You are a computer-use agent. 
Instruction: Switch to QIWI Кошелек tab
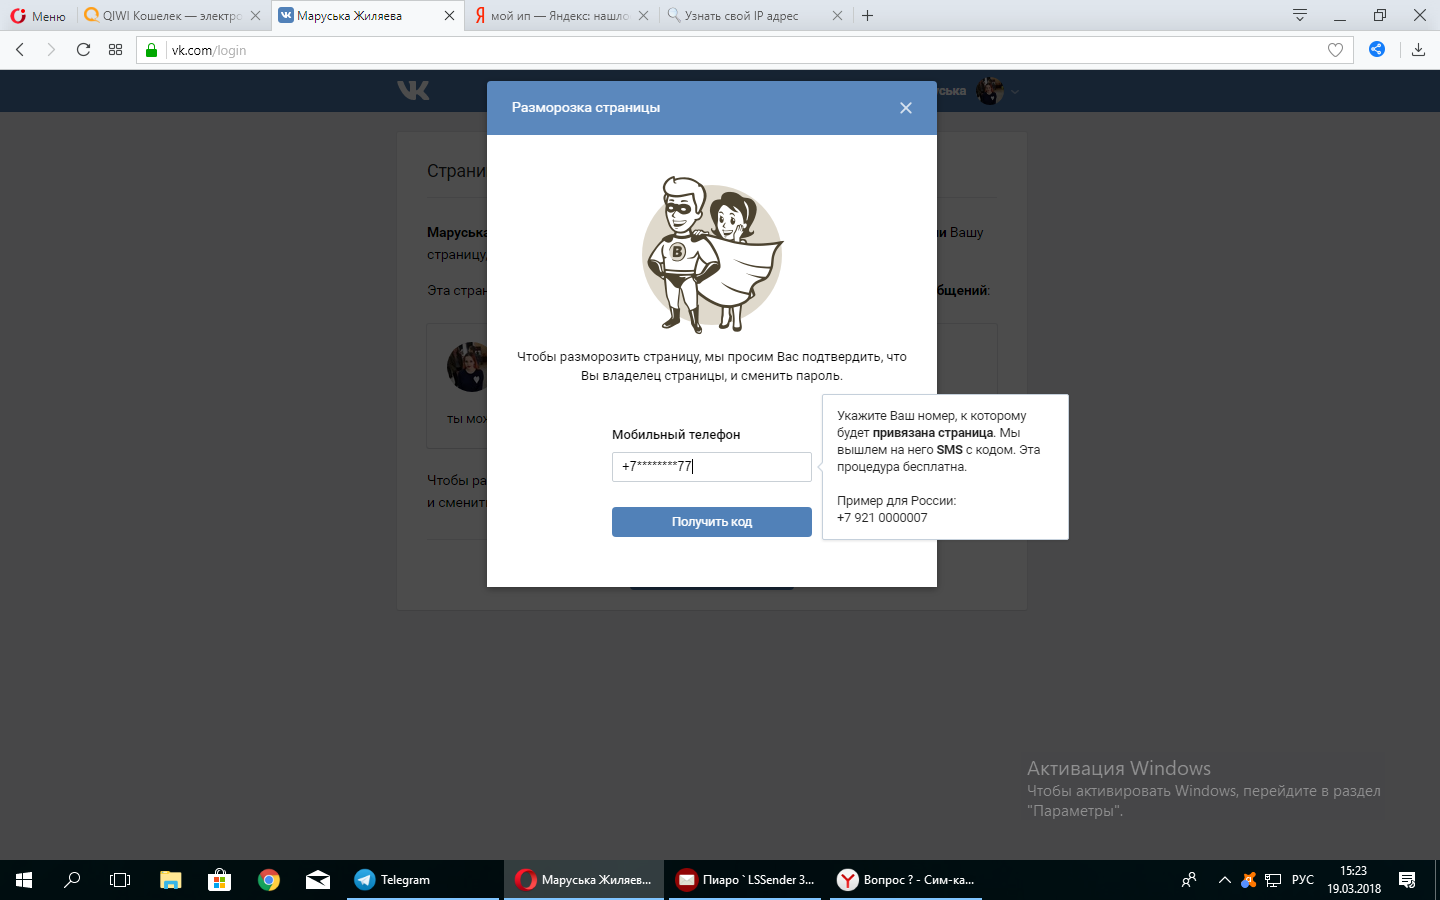tap(172, 16)
